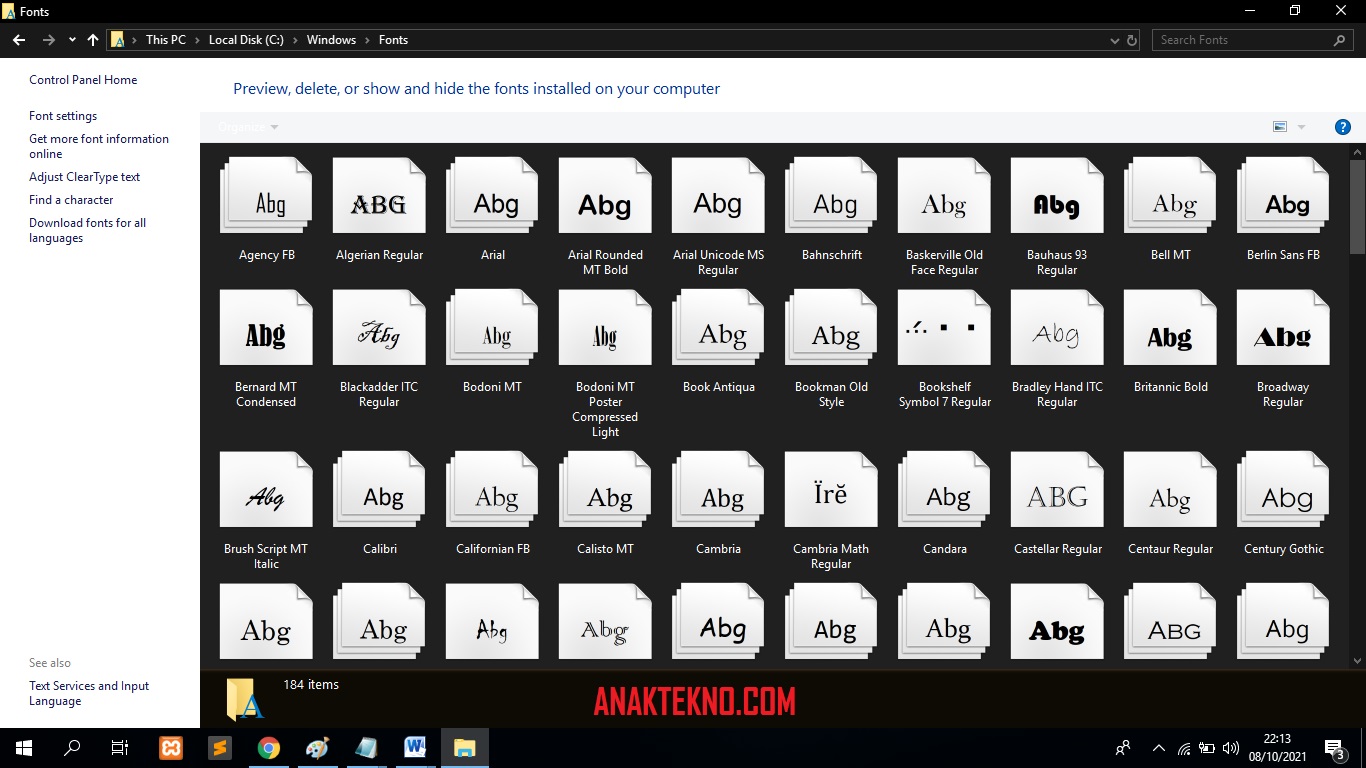
Task: Open recent locations dropdown arrow
Action: [72, 40]
